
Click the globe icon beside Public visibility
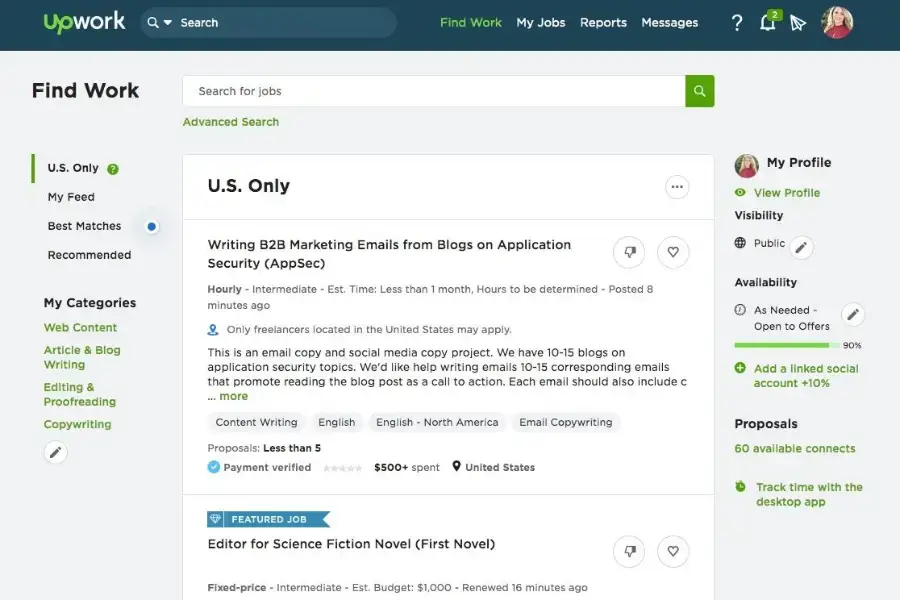click(740, 243)
